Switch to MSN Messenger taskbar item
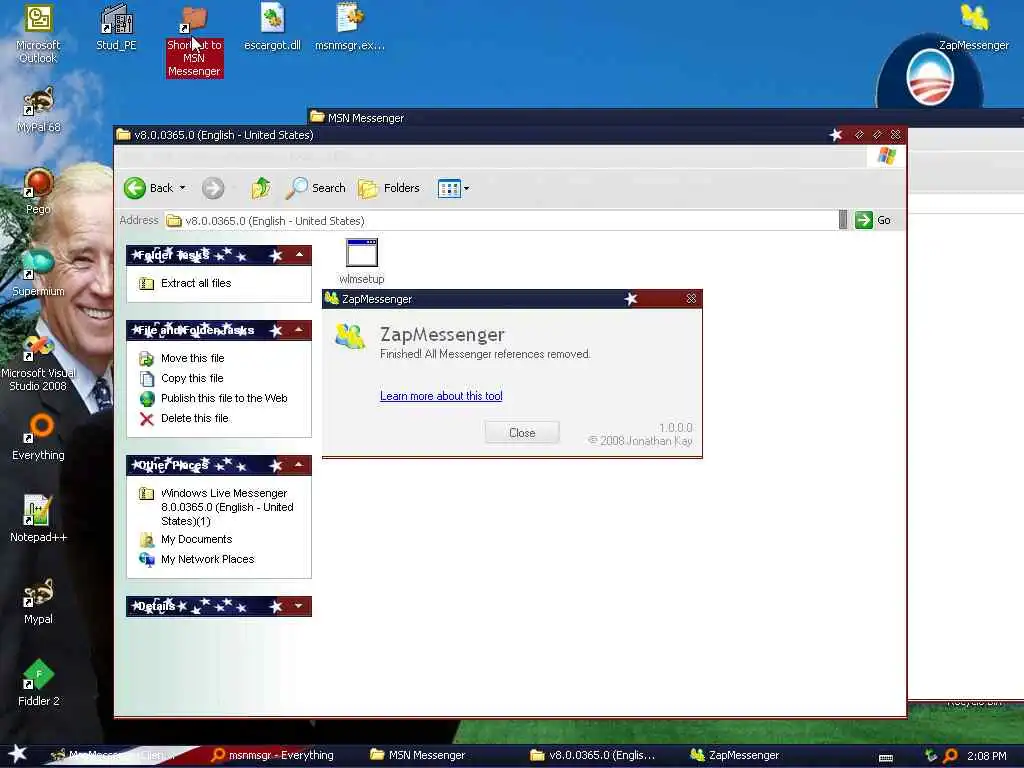1024x768 pixels. [x=418, y=755]
